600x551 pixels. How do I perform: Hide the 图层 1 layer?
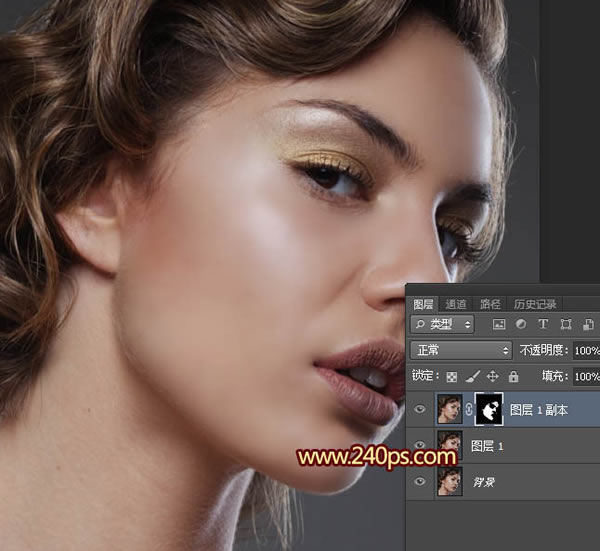tap(420, 445)
